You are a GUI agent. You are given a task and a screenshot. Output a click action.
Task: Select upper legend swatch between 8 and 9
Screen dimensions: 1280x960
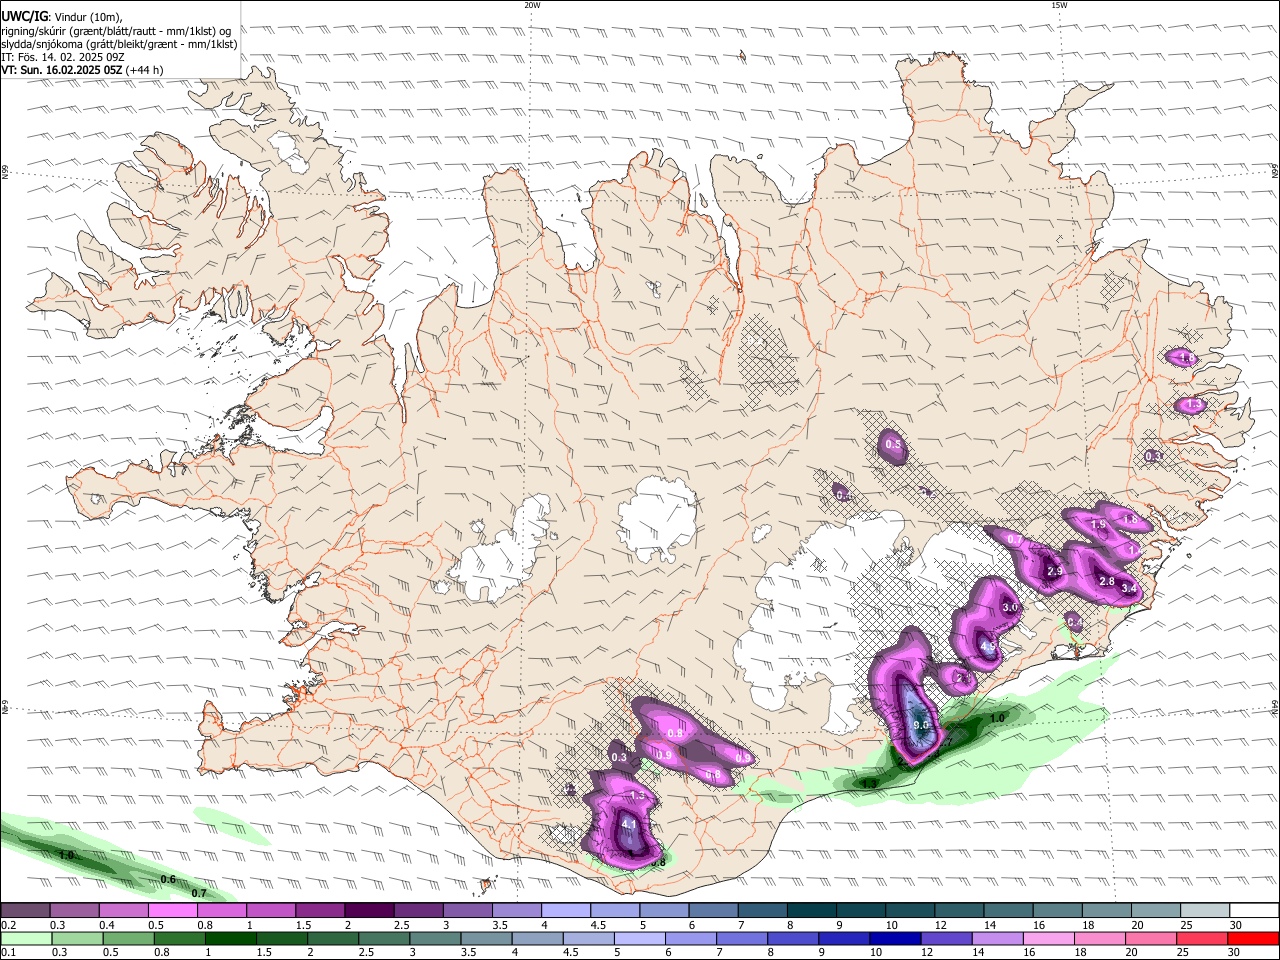coord(812,911)
